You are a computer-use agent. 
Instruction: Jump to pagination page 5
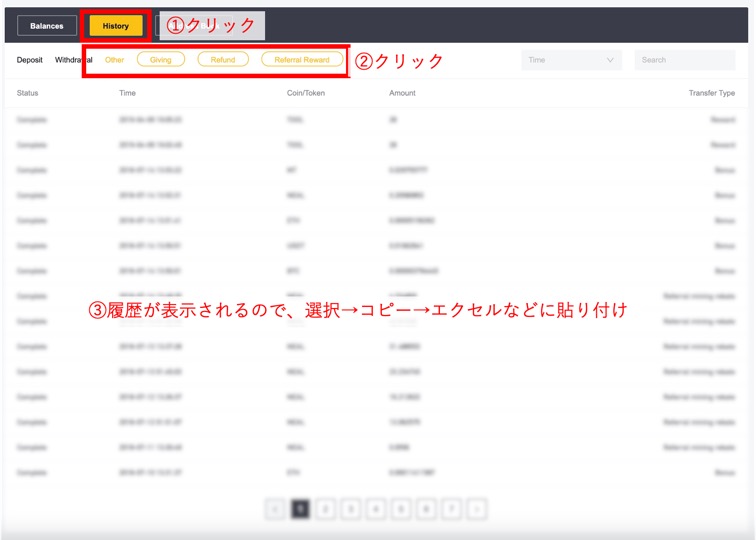tap(401, 509)
